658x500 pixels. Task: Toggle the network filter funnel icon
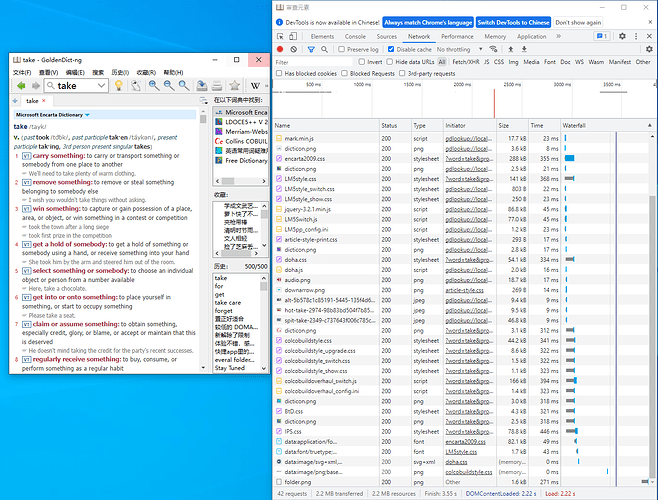pos(311,49)
